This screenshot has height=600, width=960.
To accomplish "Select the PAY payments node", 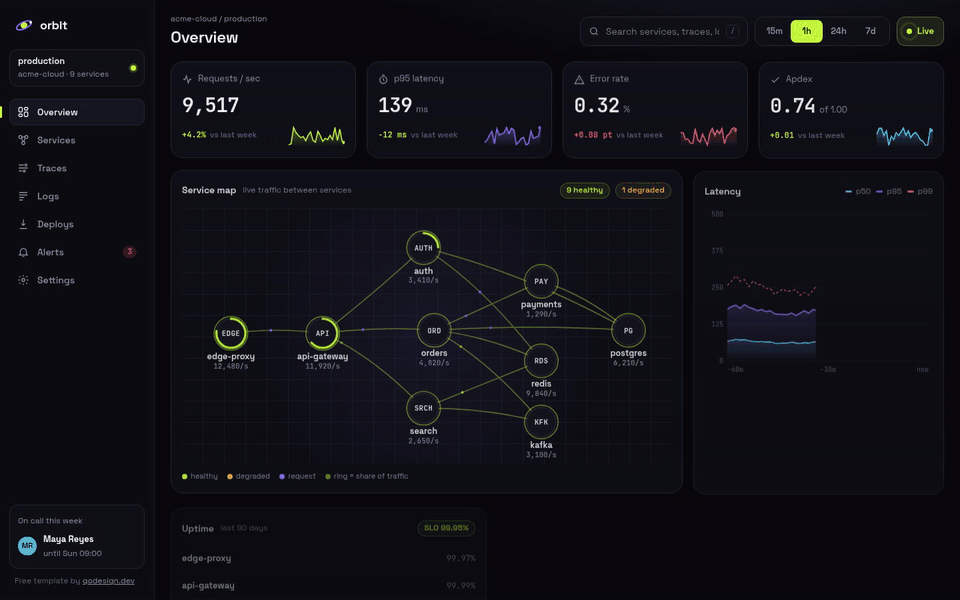I will click(x=541, y=282).
